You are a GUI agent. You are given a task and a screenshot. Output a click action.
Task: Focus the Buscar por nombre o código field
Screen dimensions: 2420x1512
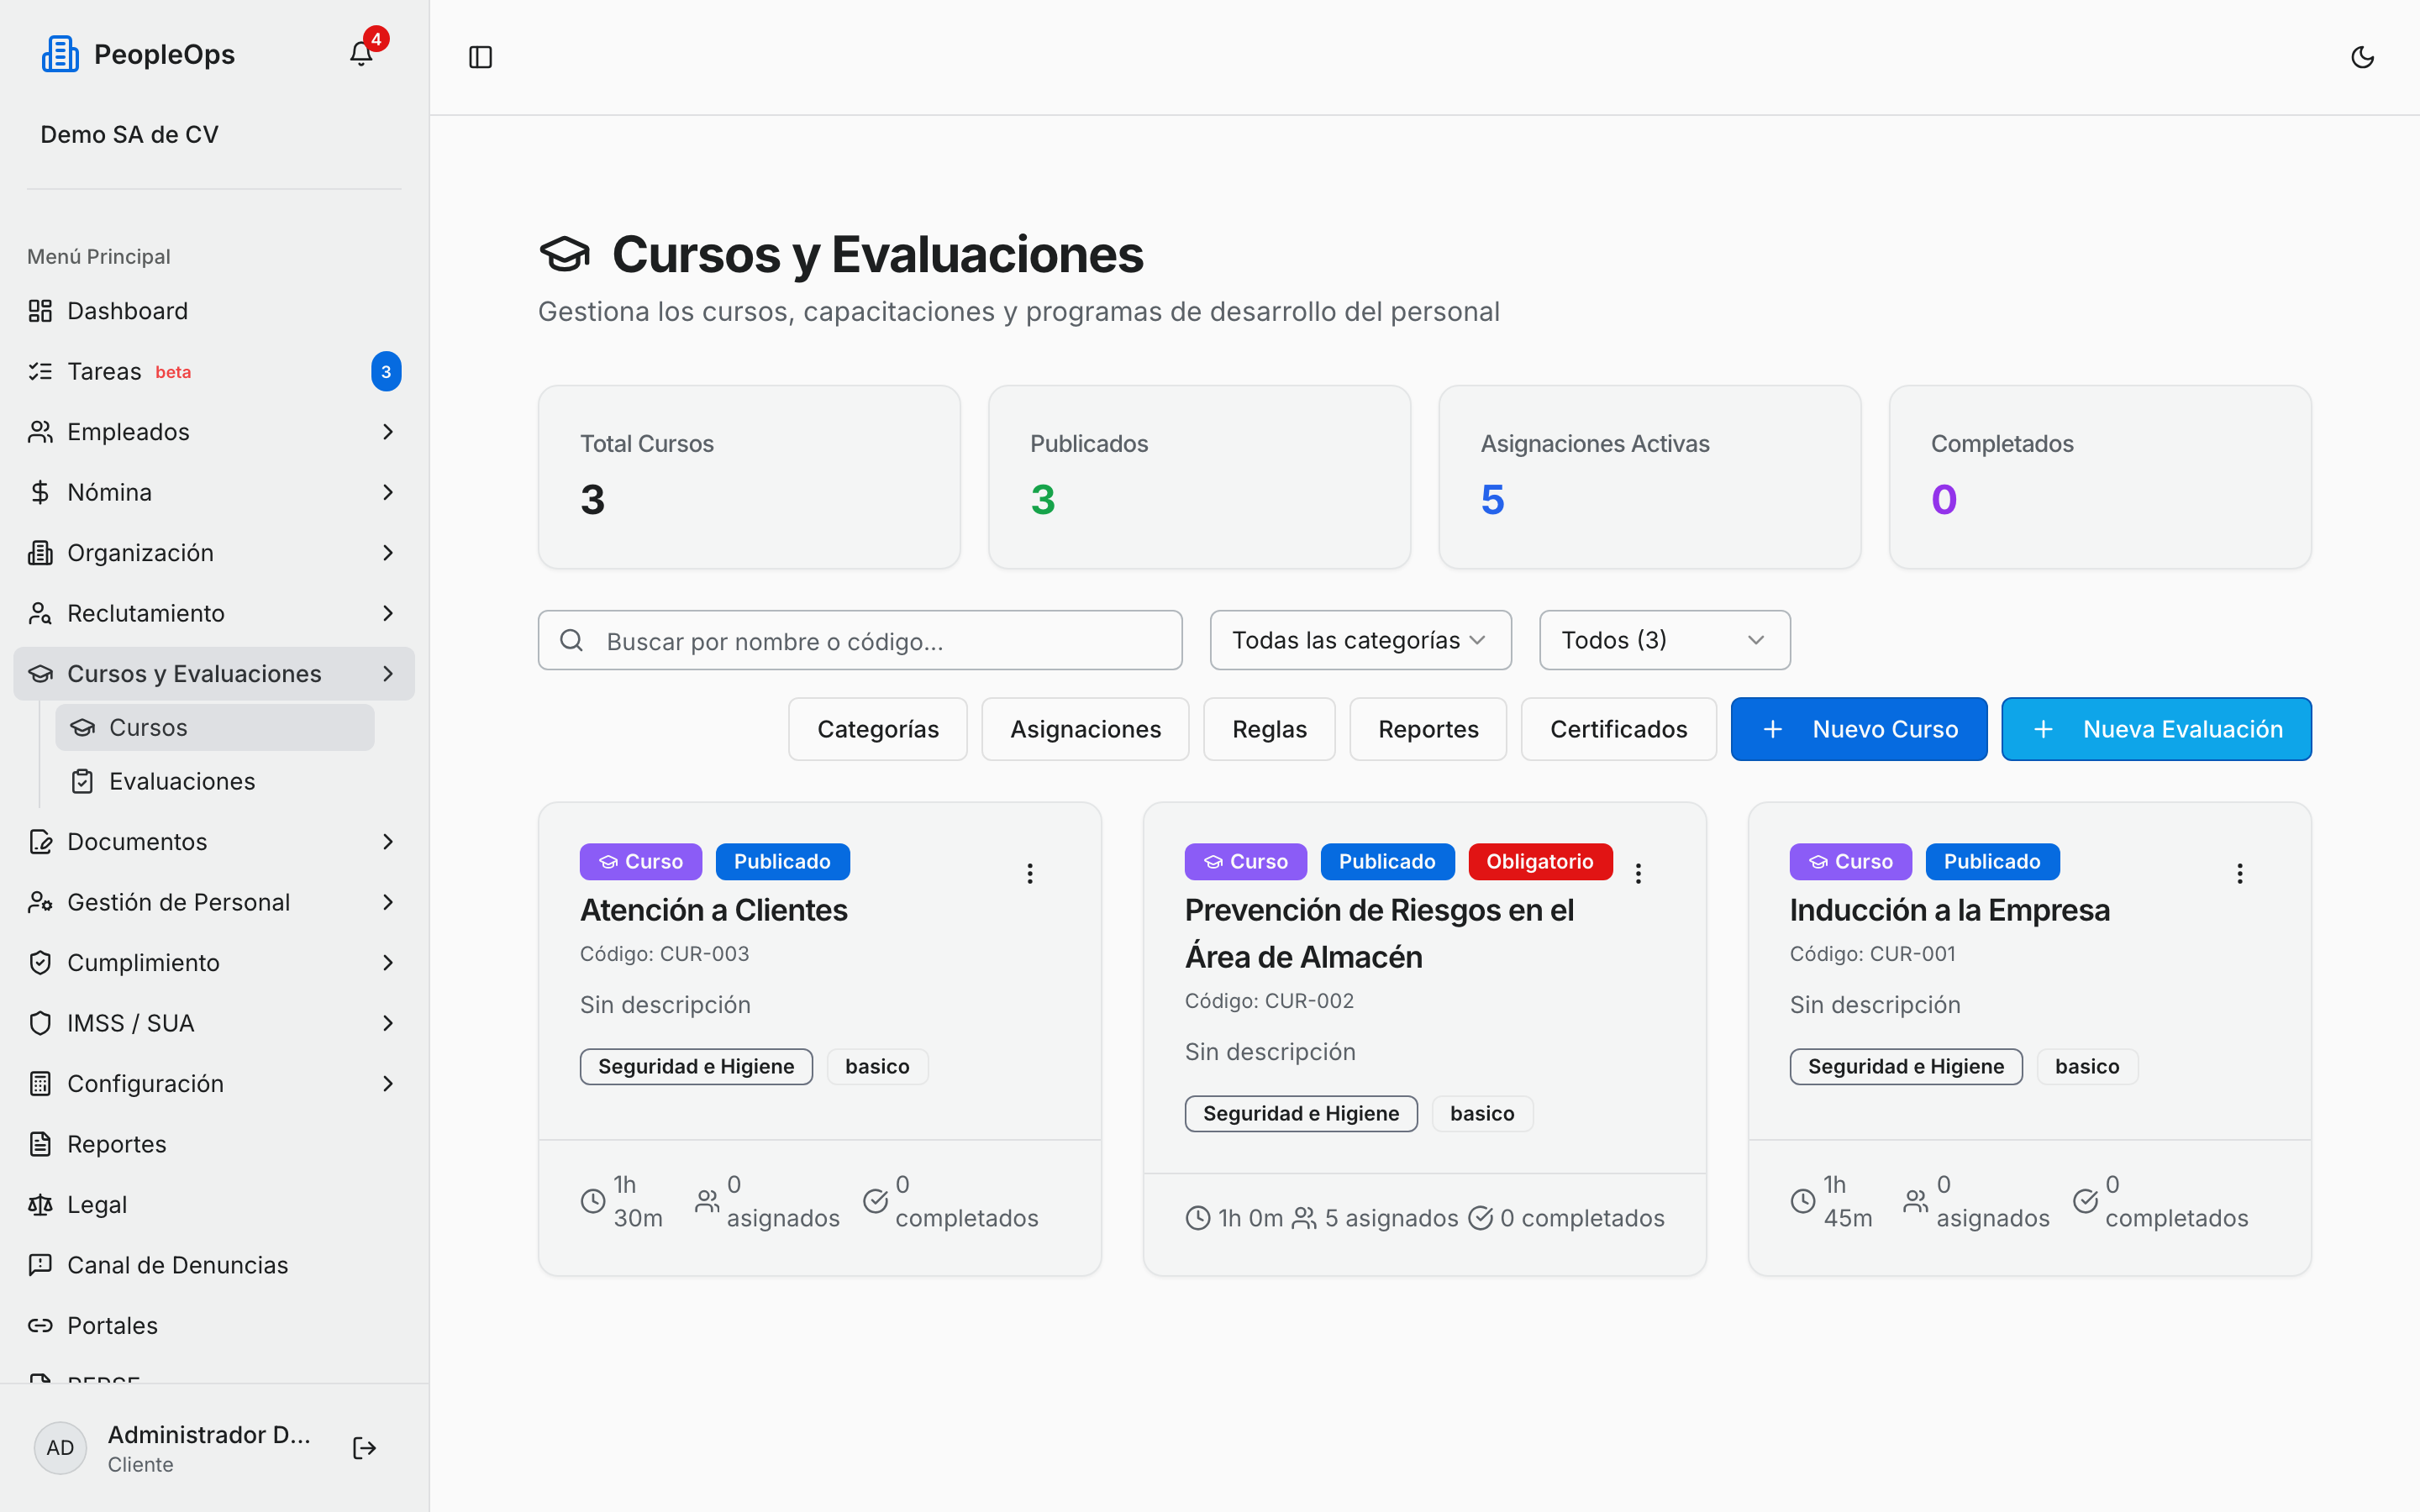tap(860, 640)
